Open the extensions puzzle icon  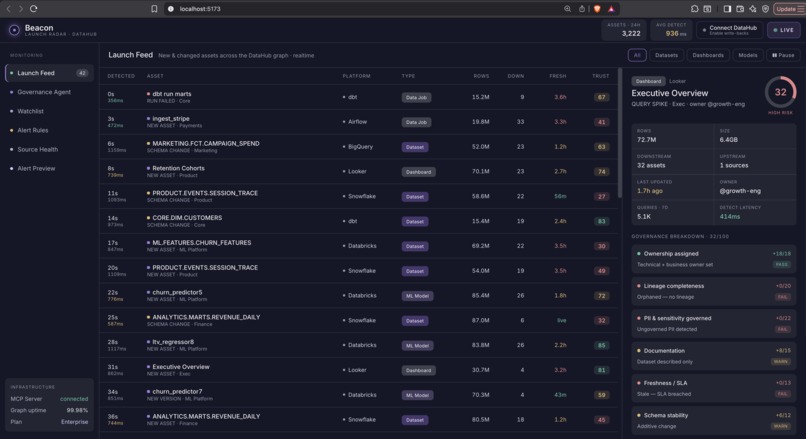694,9
